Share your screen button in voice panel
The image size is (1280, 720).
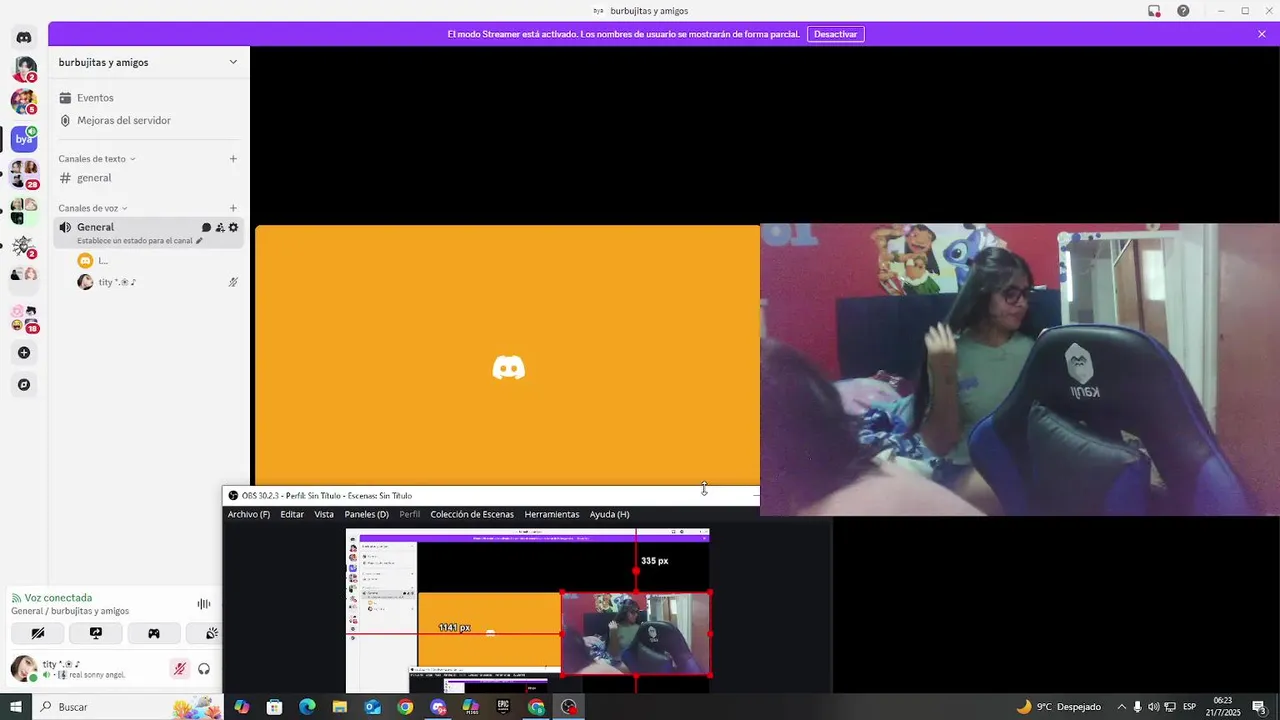tap(96, 633)
